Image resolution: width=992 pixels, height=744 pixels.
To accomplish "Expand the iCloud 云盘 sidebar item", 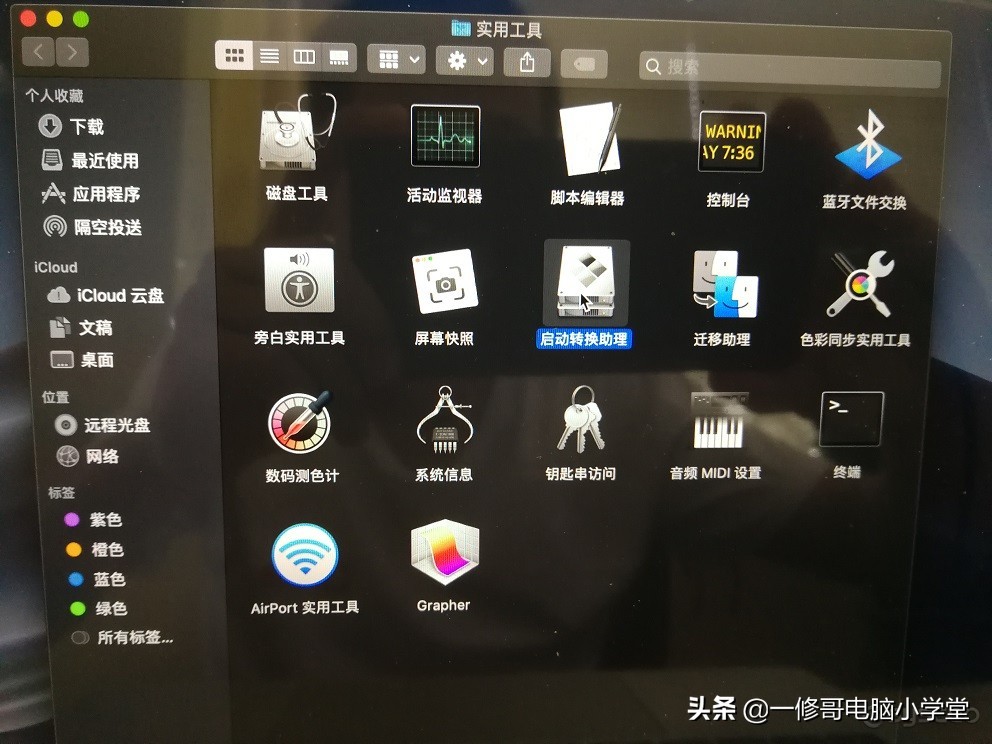I will tap(105, 295).
